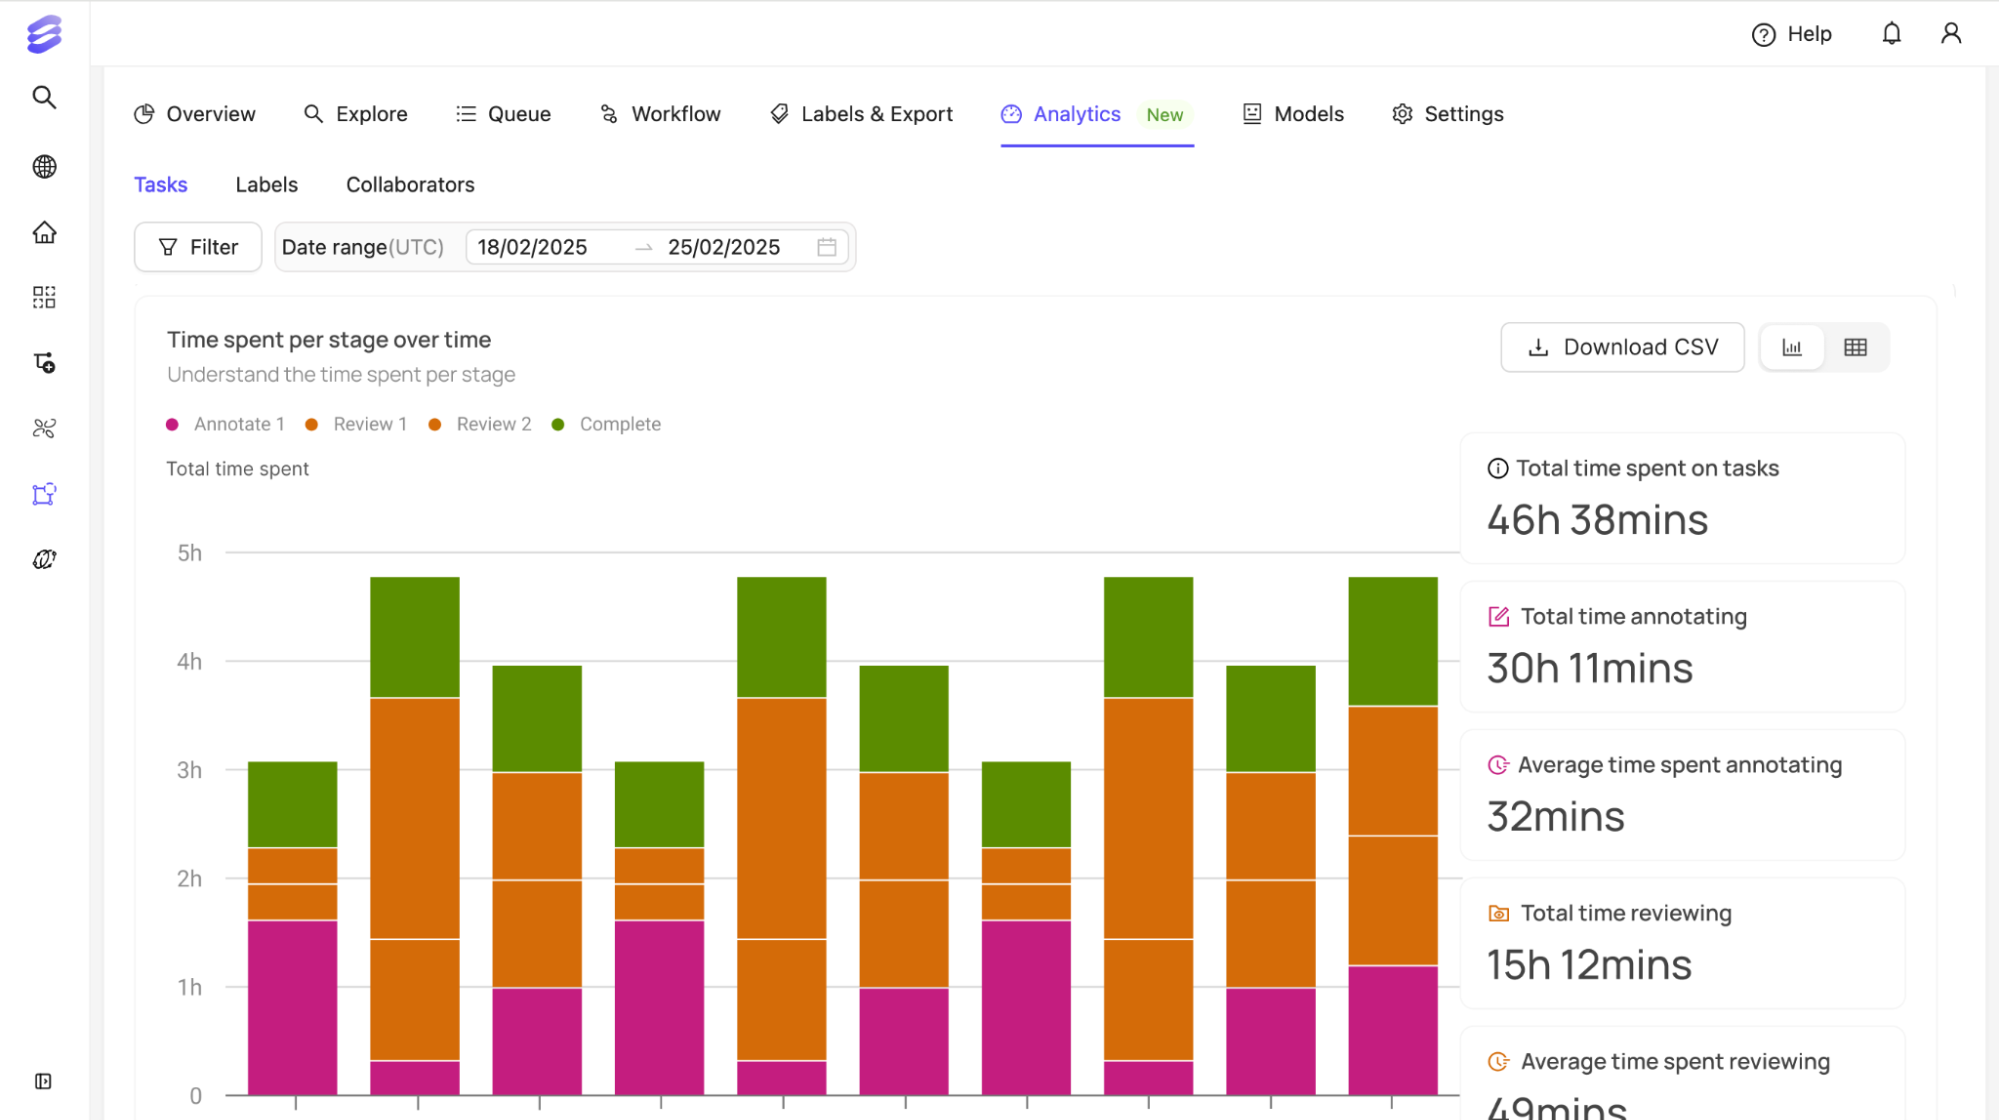Viewport: 1999px width, 1120px height.
Task: Open the date range calendar picker
Action: (826, 247)
